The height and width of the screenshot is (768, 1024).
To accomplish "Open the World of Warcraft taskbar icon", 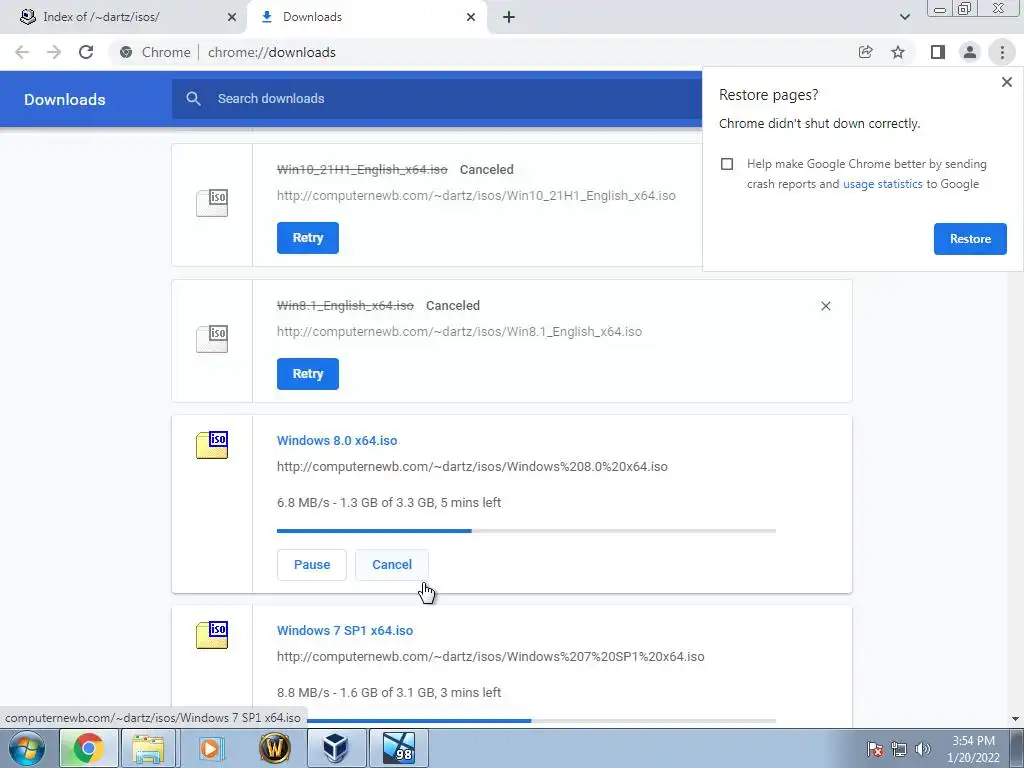I will coord(274,748).
